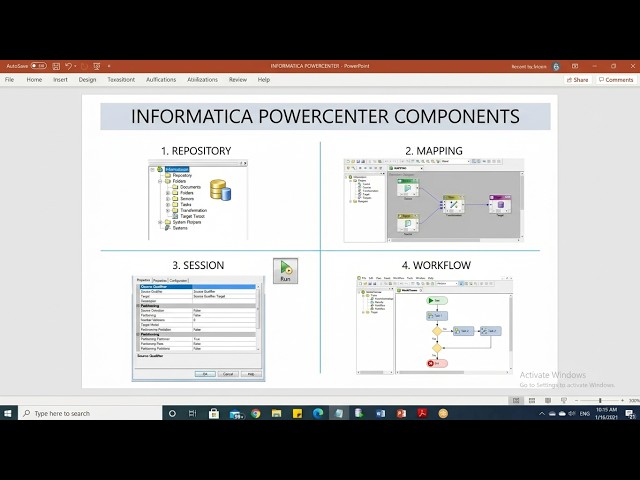640x480 pixels.
Task: Click the ENG language indicator
Action: [x=585, y=413]
